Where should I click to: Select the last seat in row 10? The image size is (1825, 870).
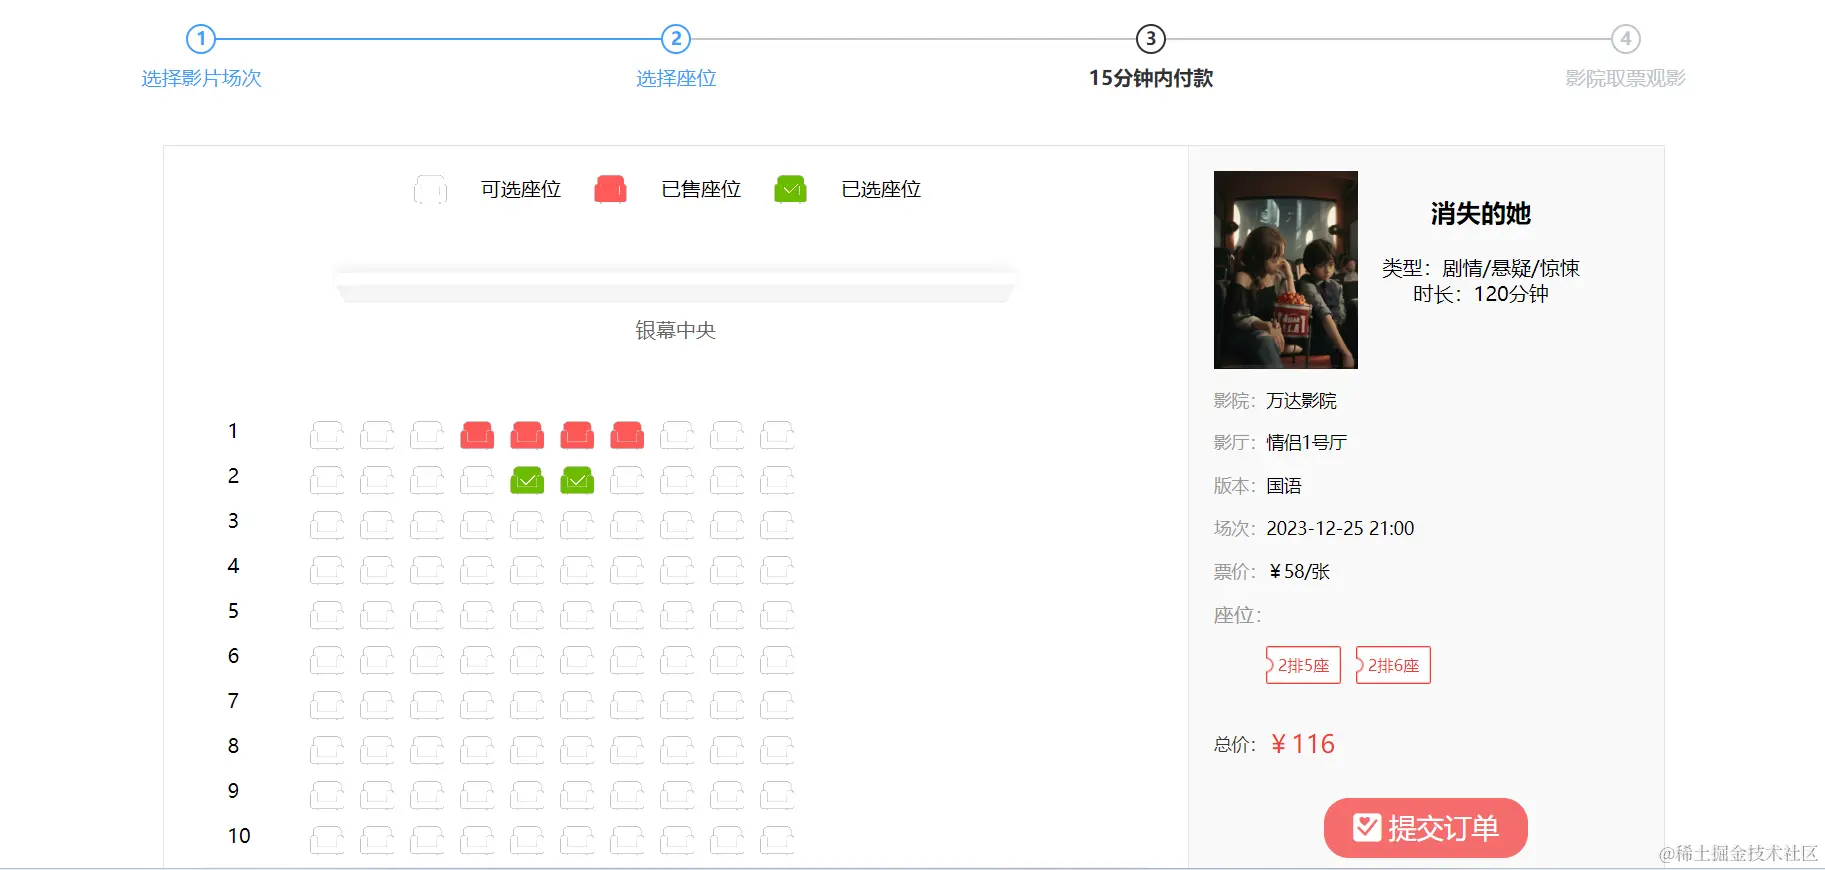pos(777,840)
